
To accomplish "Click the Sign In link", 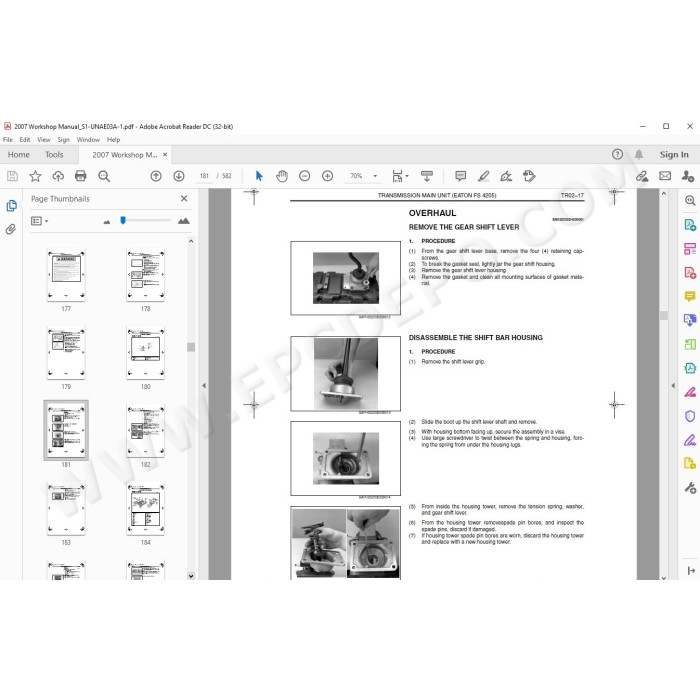I will 674,154.
